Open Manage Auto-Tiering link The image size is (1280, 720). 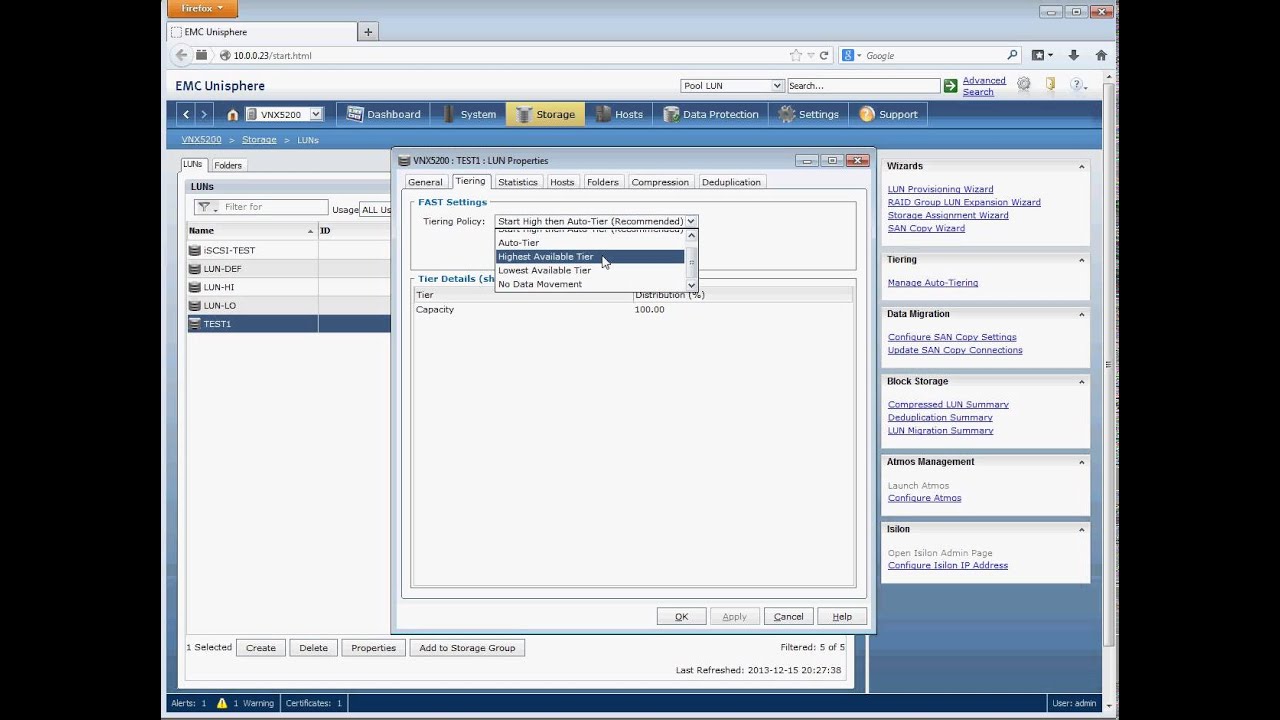933,283
